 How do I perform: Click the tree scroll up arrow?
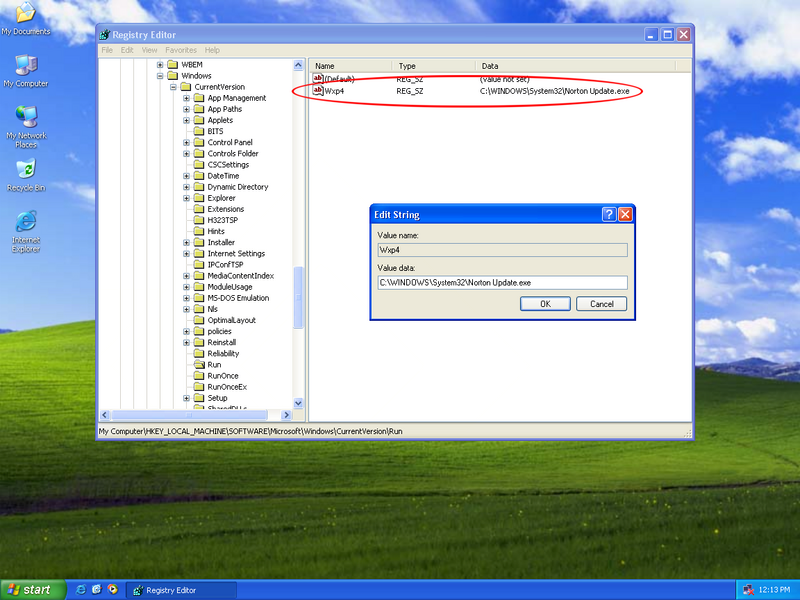(298, 65)
